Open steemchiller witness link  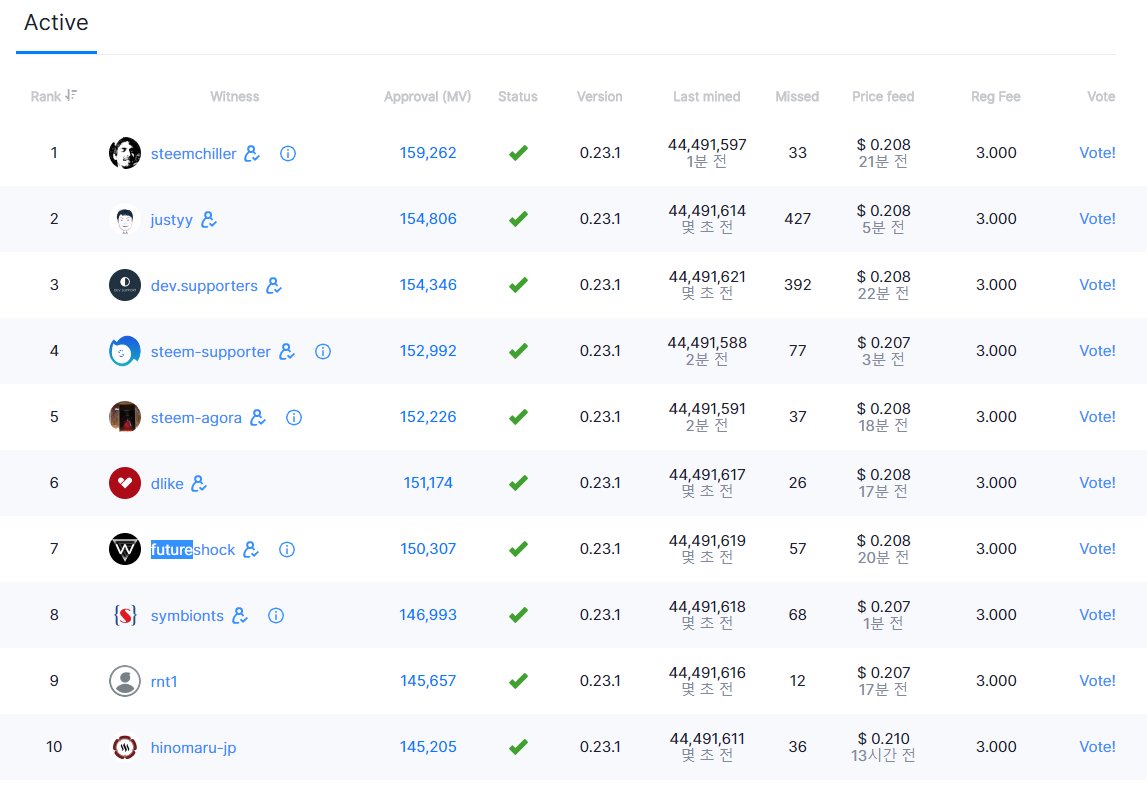[x=193, y=154]
